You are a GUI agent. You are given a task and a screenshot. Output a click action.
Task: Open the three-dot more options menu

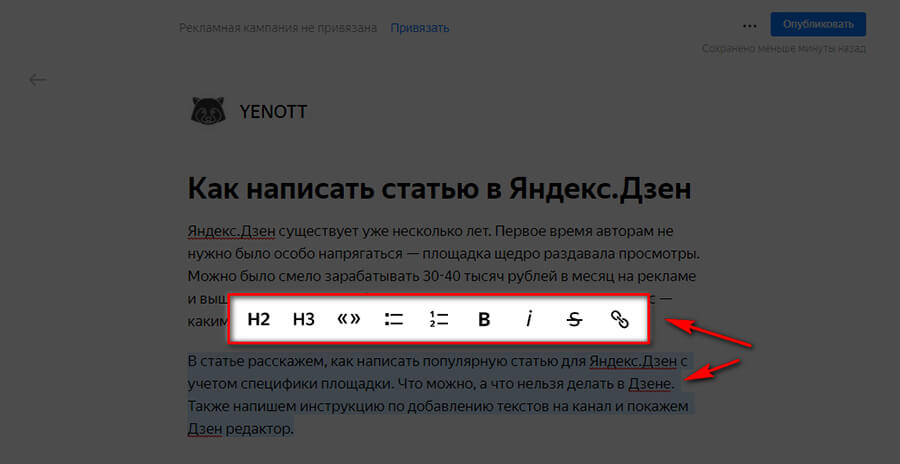(750, 26)
